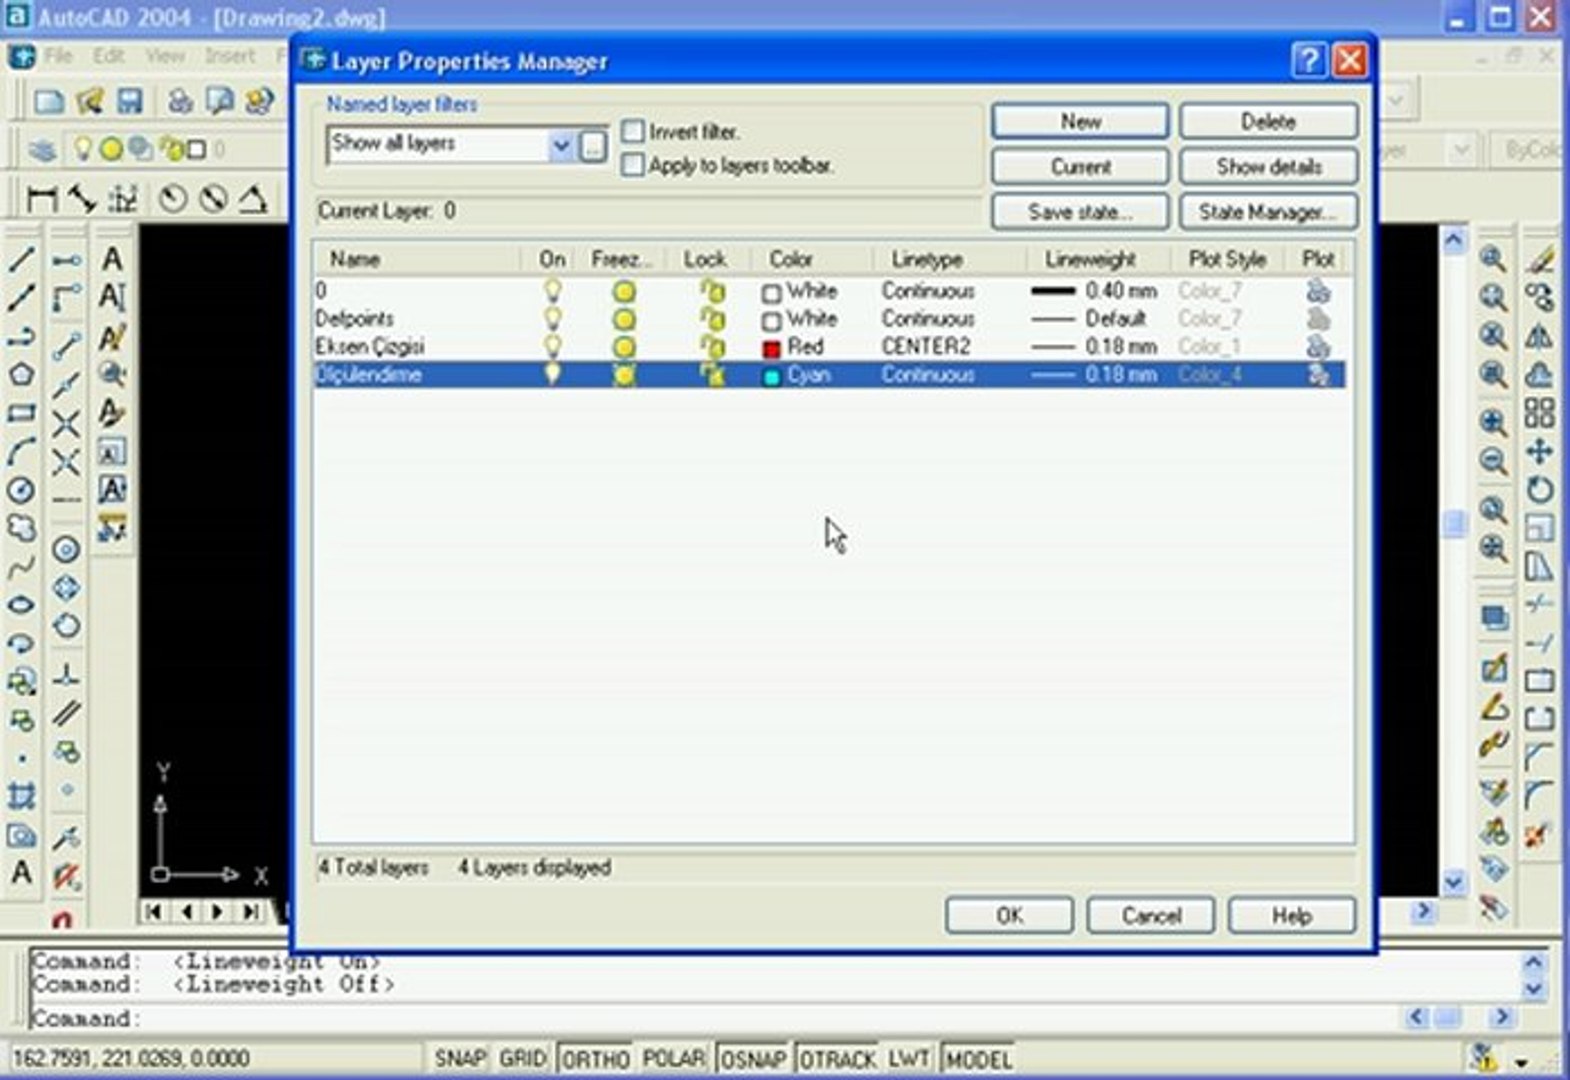Screen dimensions: 1570x1080
Task: Open the Insert menu
Action: tap(230, 56)
